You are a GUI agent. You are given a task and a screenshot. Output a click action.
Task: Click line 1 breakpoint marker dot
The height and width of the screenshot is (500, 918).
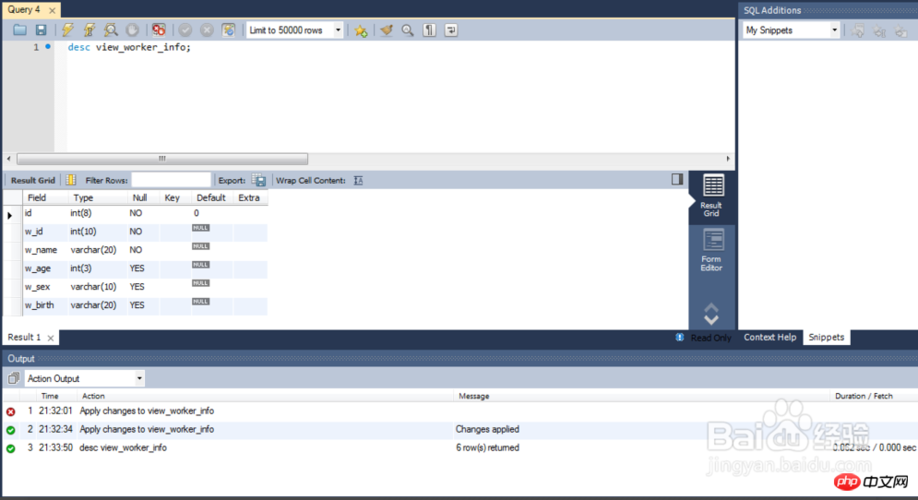tap(48, 46)
